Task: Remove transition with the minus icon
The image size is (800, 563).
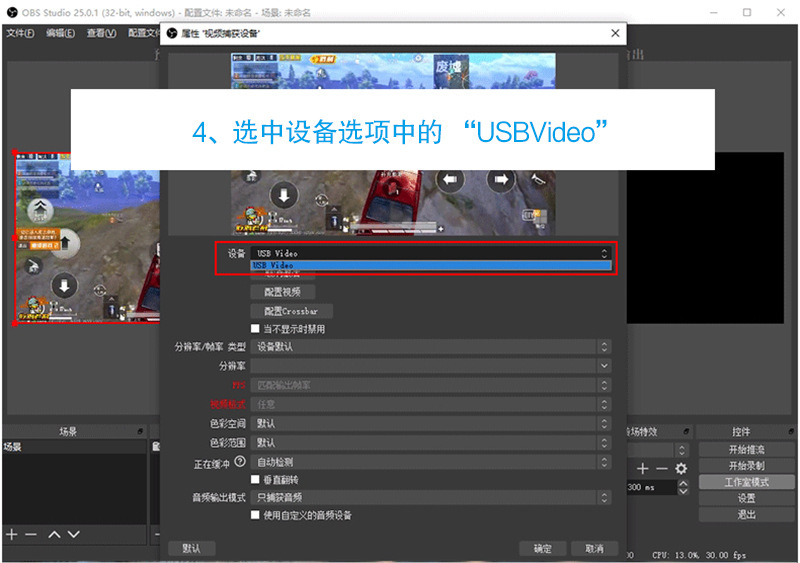Action: pyautogui.click(x=662, y=469)
